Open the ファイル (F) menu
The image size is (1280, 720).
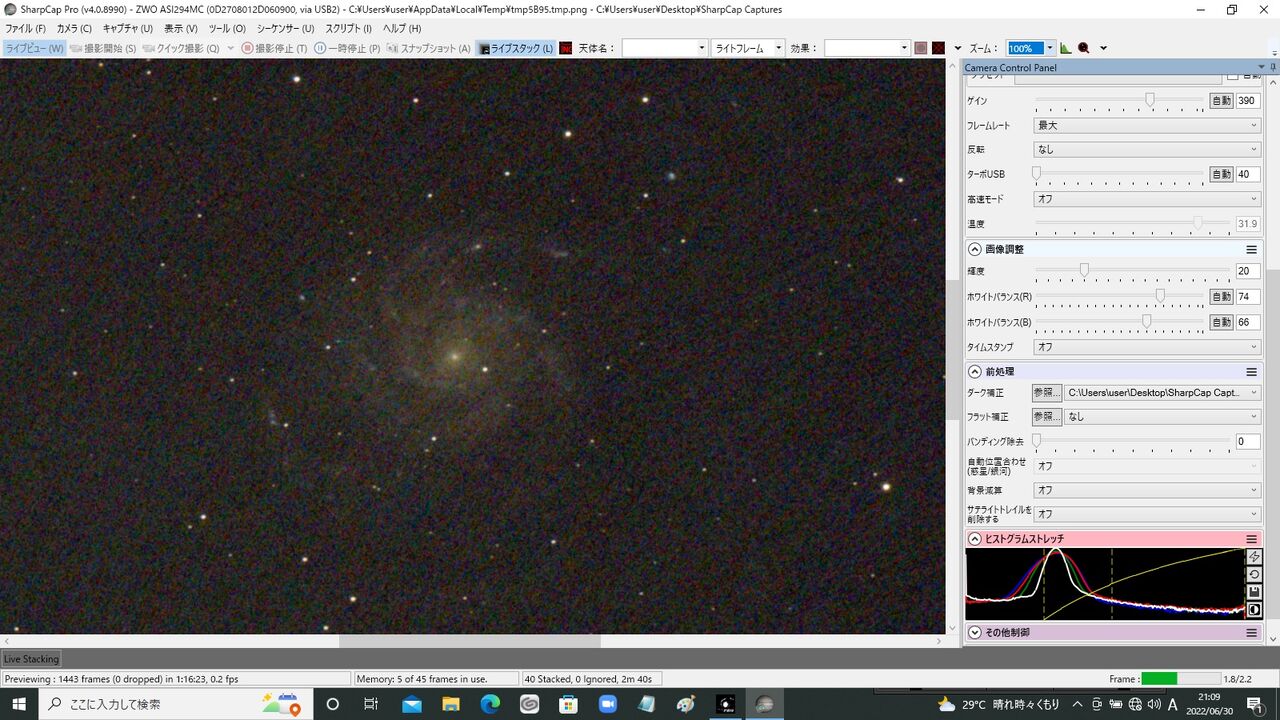[x=26, y=28]
